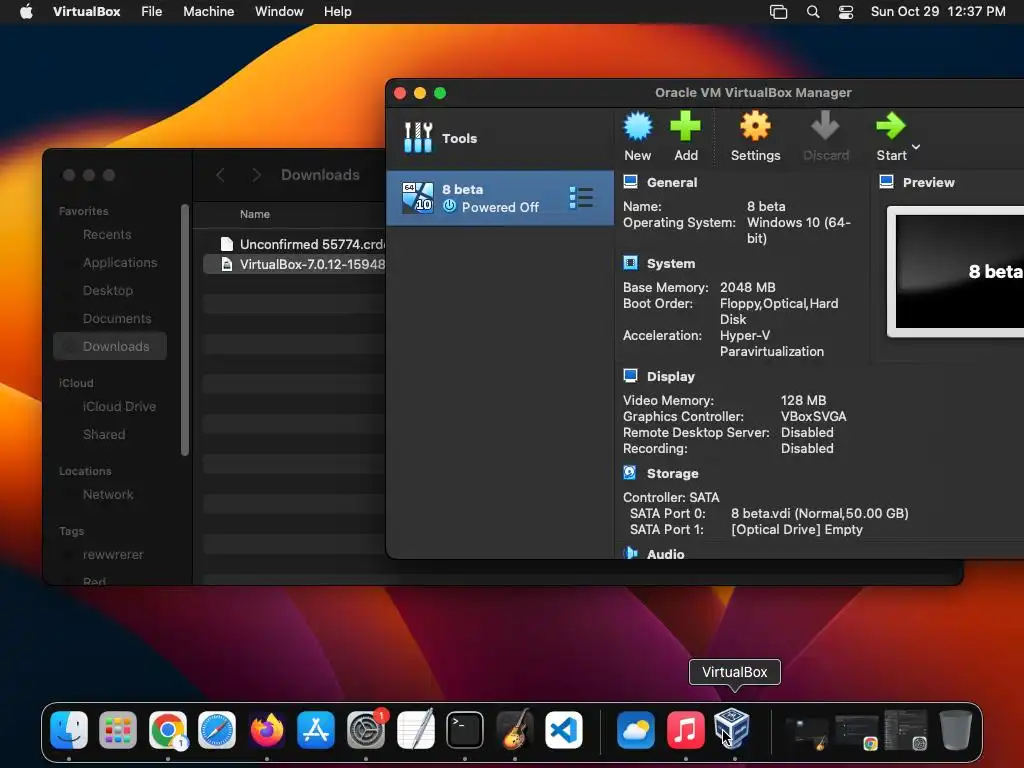This screenshot has height=768, width=1024.
Task: Click the Finder back chevron
Action: pyautogui.click(x=220, y=175)
